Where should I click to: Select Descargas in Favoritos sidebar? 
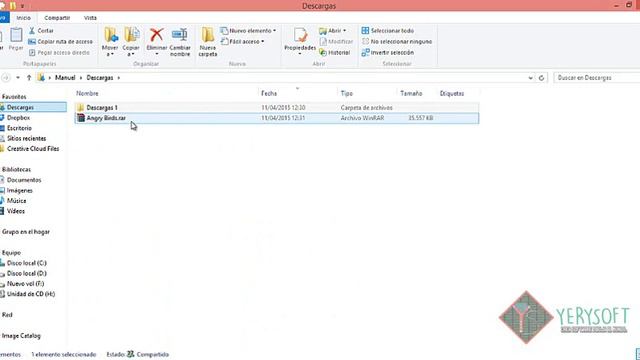33,107
